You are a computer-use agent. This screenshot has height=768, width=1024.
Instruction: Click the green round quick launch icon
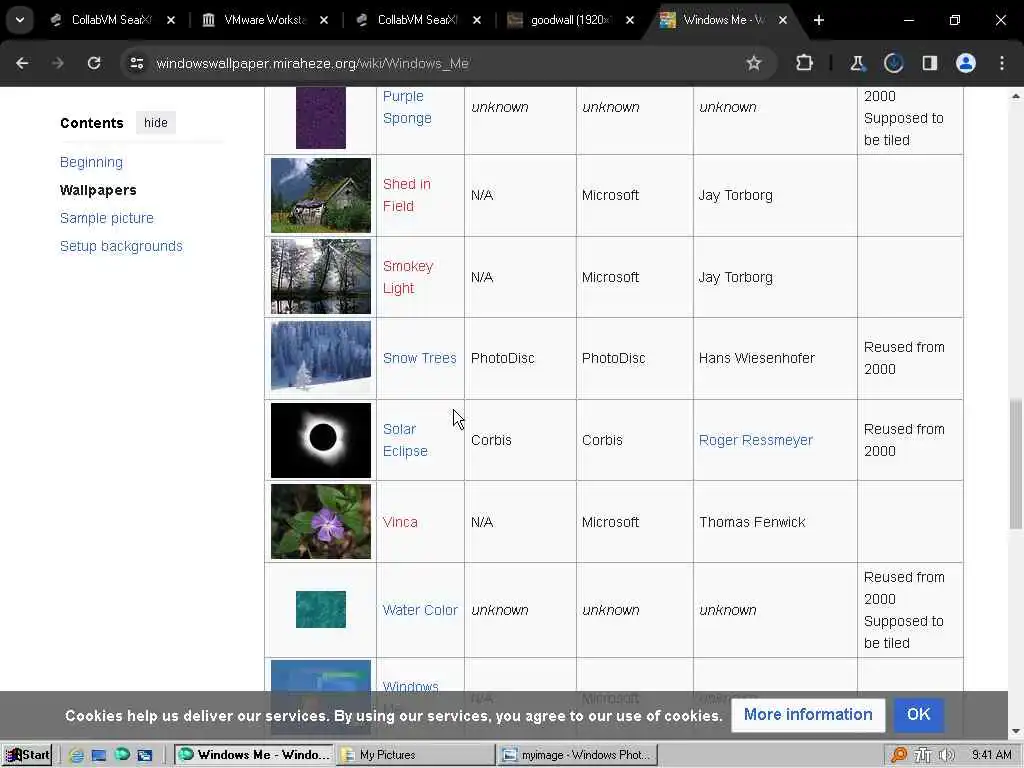click(121, 756)
